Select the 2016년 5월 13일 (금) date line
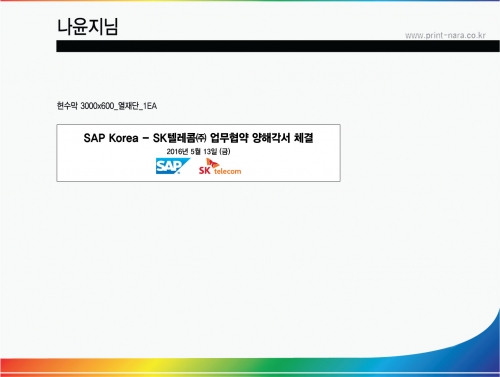 198,152
